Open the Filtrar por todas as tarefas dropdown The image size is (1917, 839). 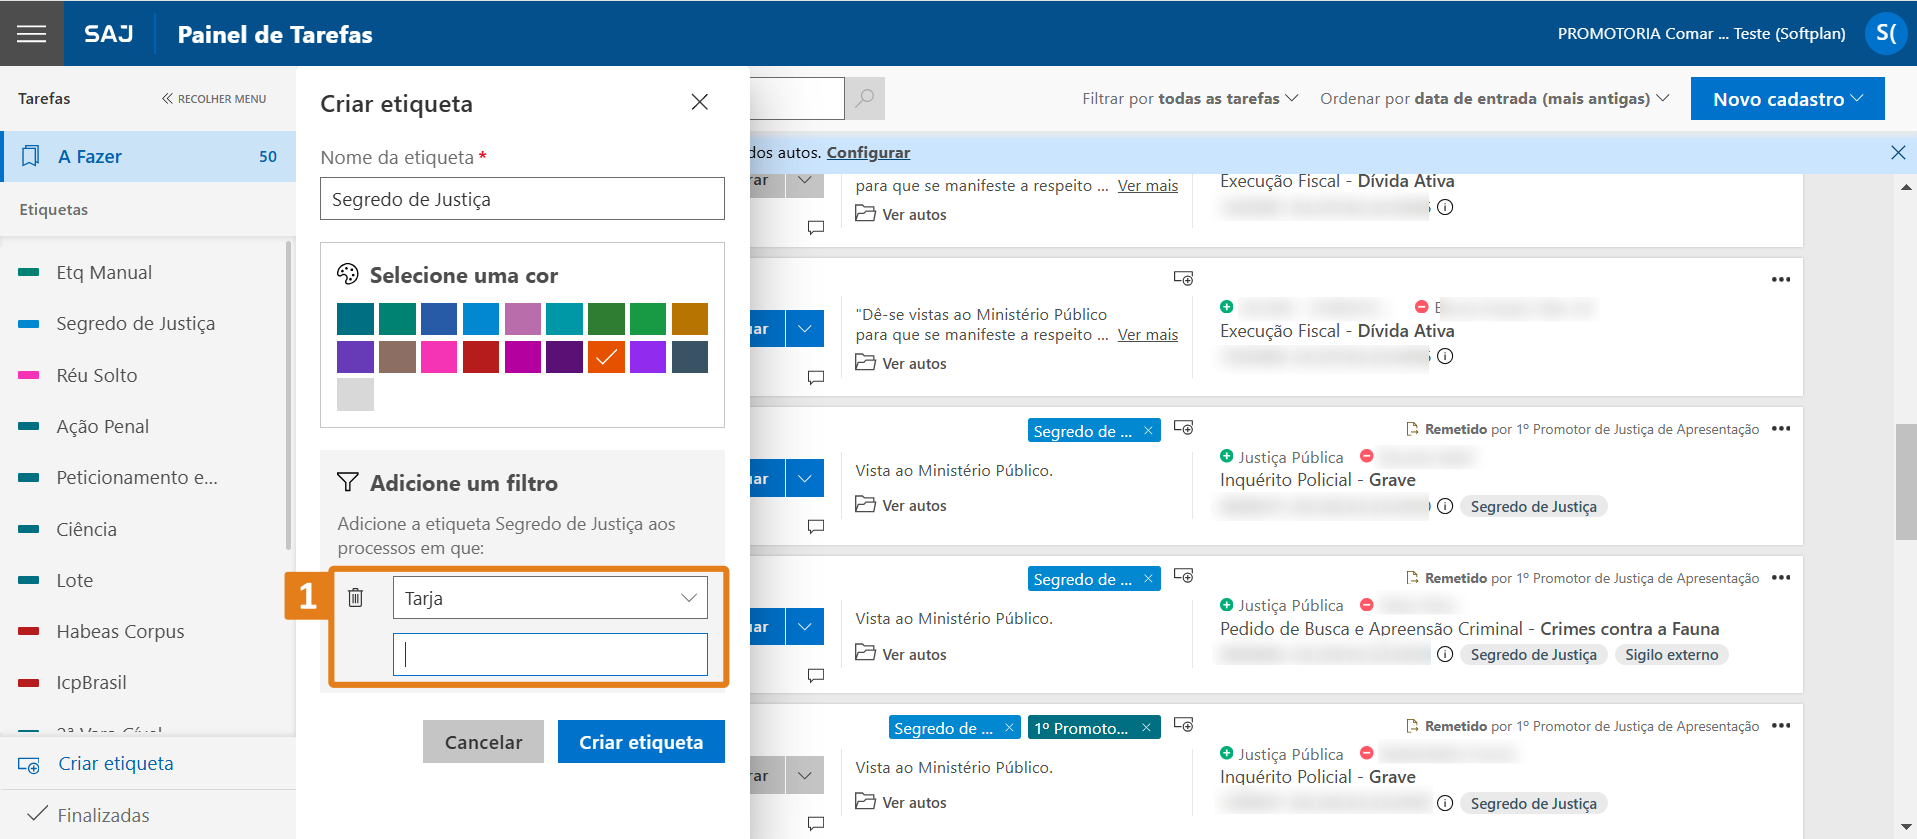pyautogui.click(x=1189, y=99)
